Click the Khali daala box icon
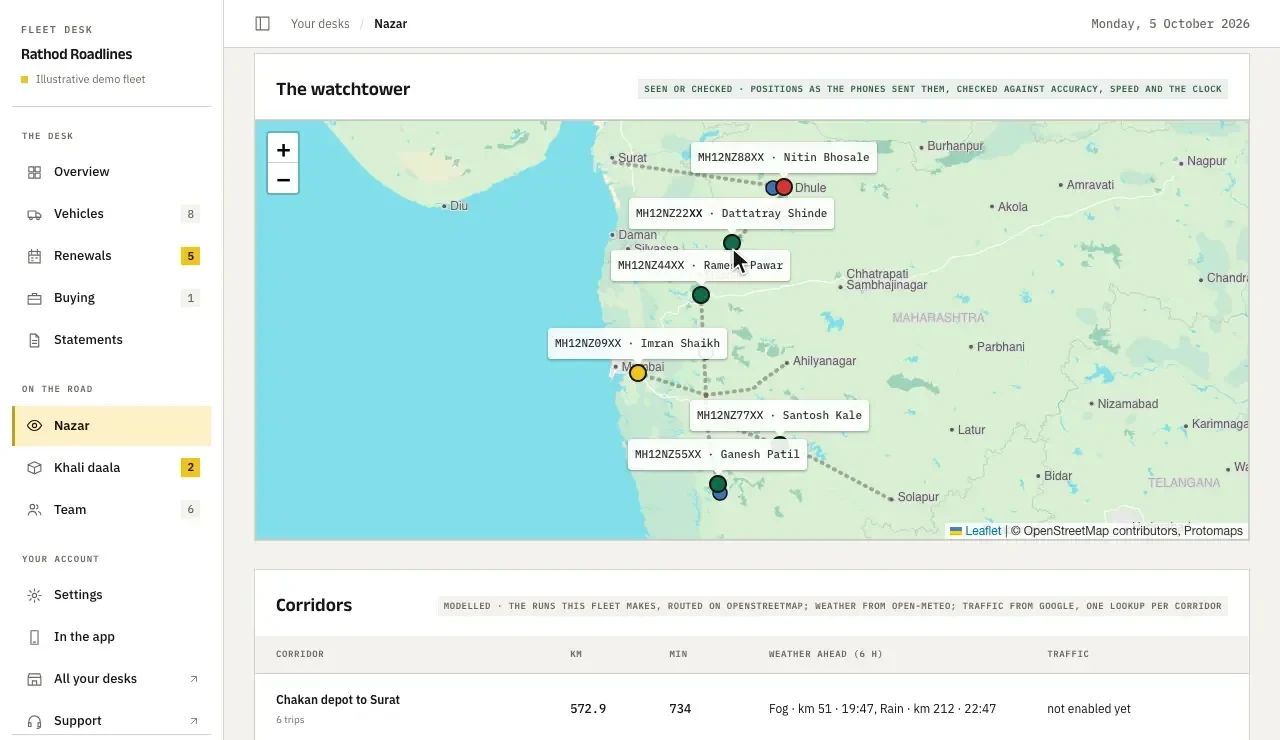This screenshot has width=1280, height=740. pyautogui.click(x=34, y=468)
